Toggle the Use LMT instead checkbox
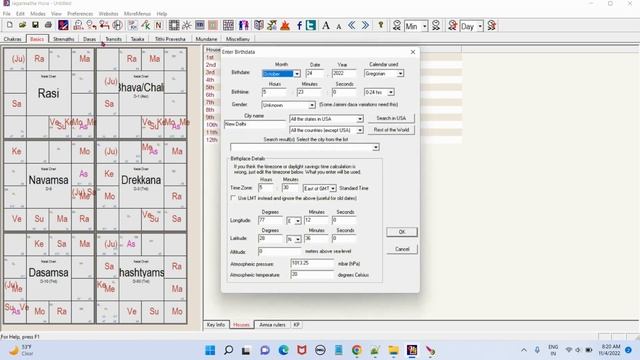 [x=233, y=198]
